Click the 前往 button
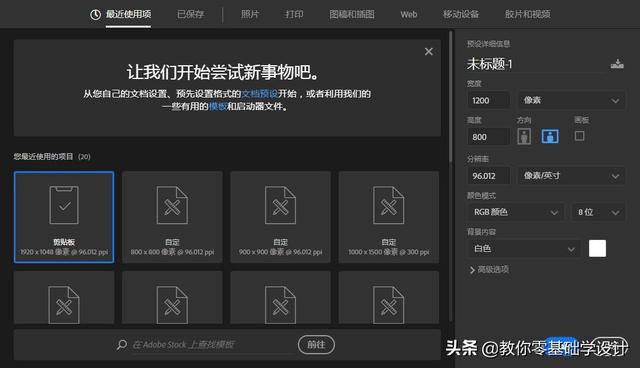 coord(316,345)
